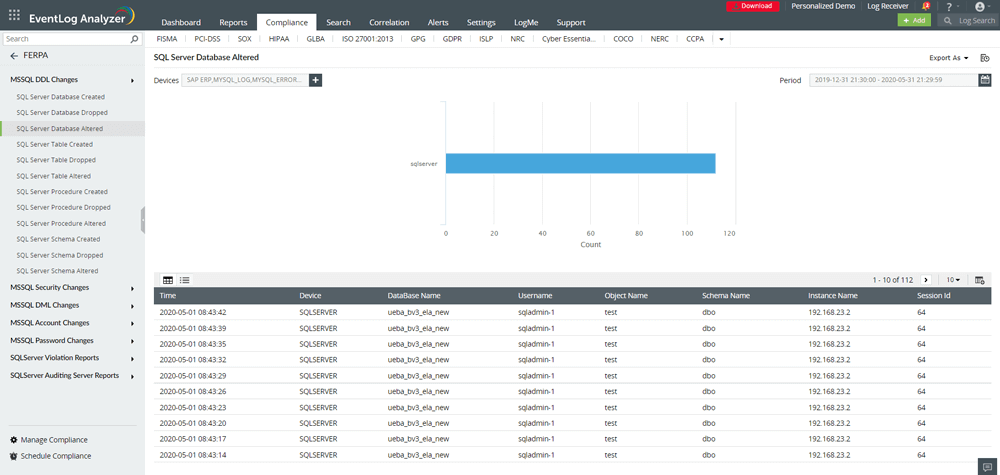1000x475 pixels.
Task: Switch to list view icon
Action: 184,280
